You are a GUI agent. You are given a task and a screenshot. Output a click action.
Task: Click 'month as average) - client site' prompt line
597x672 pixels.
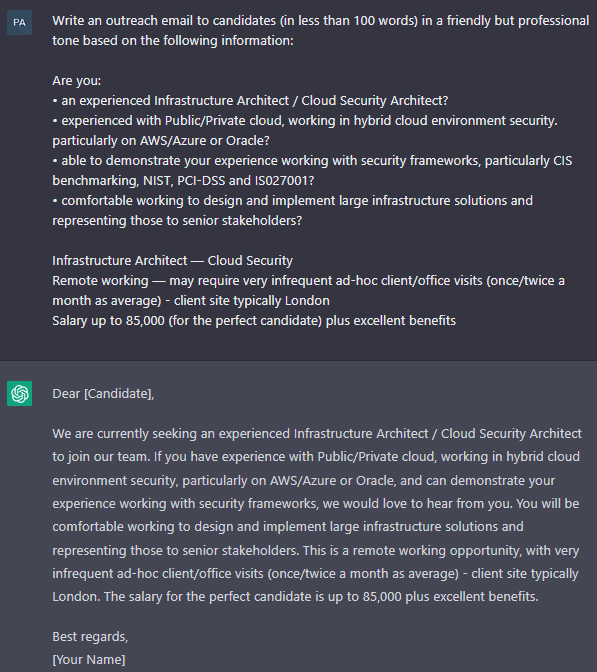(191, 301)
